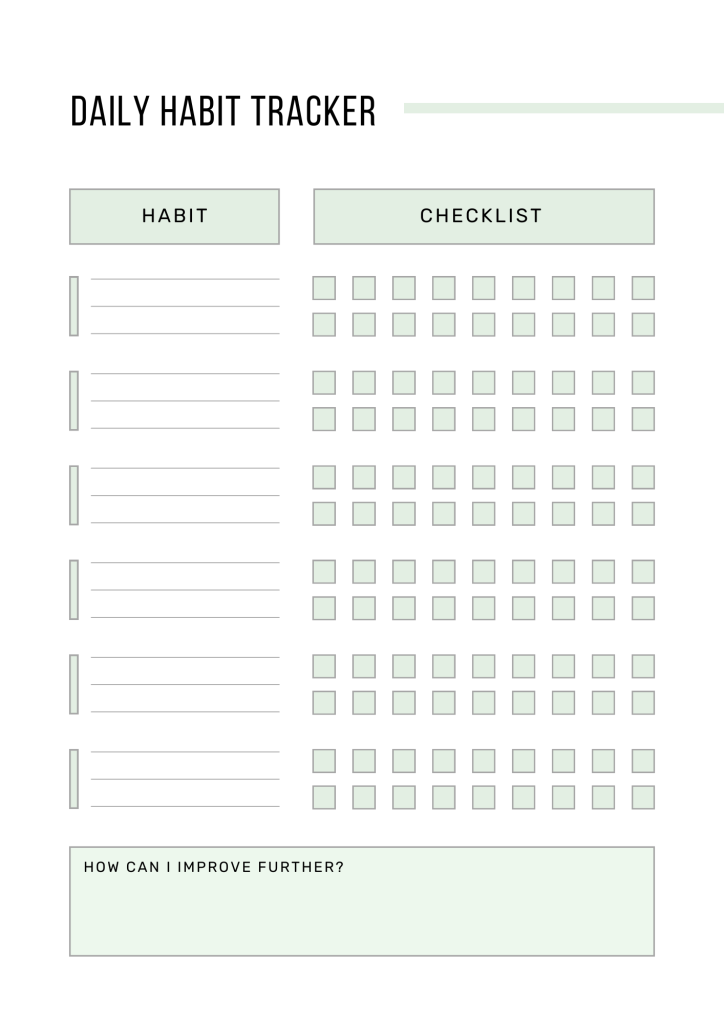Click the 'Daily Habit Tracker' title
Screen dimensions: 724x1024
click(x=223, y=112)
